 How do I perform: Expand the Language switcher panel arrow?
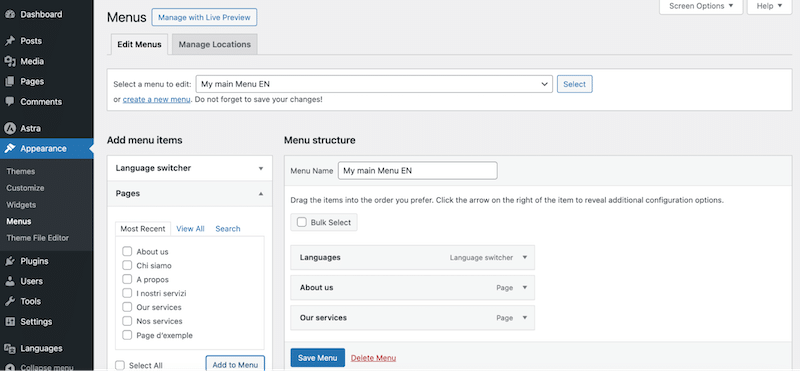click(261, 168)
